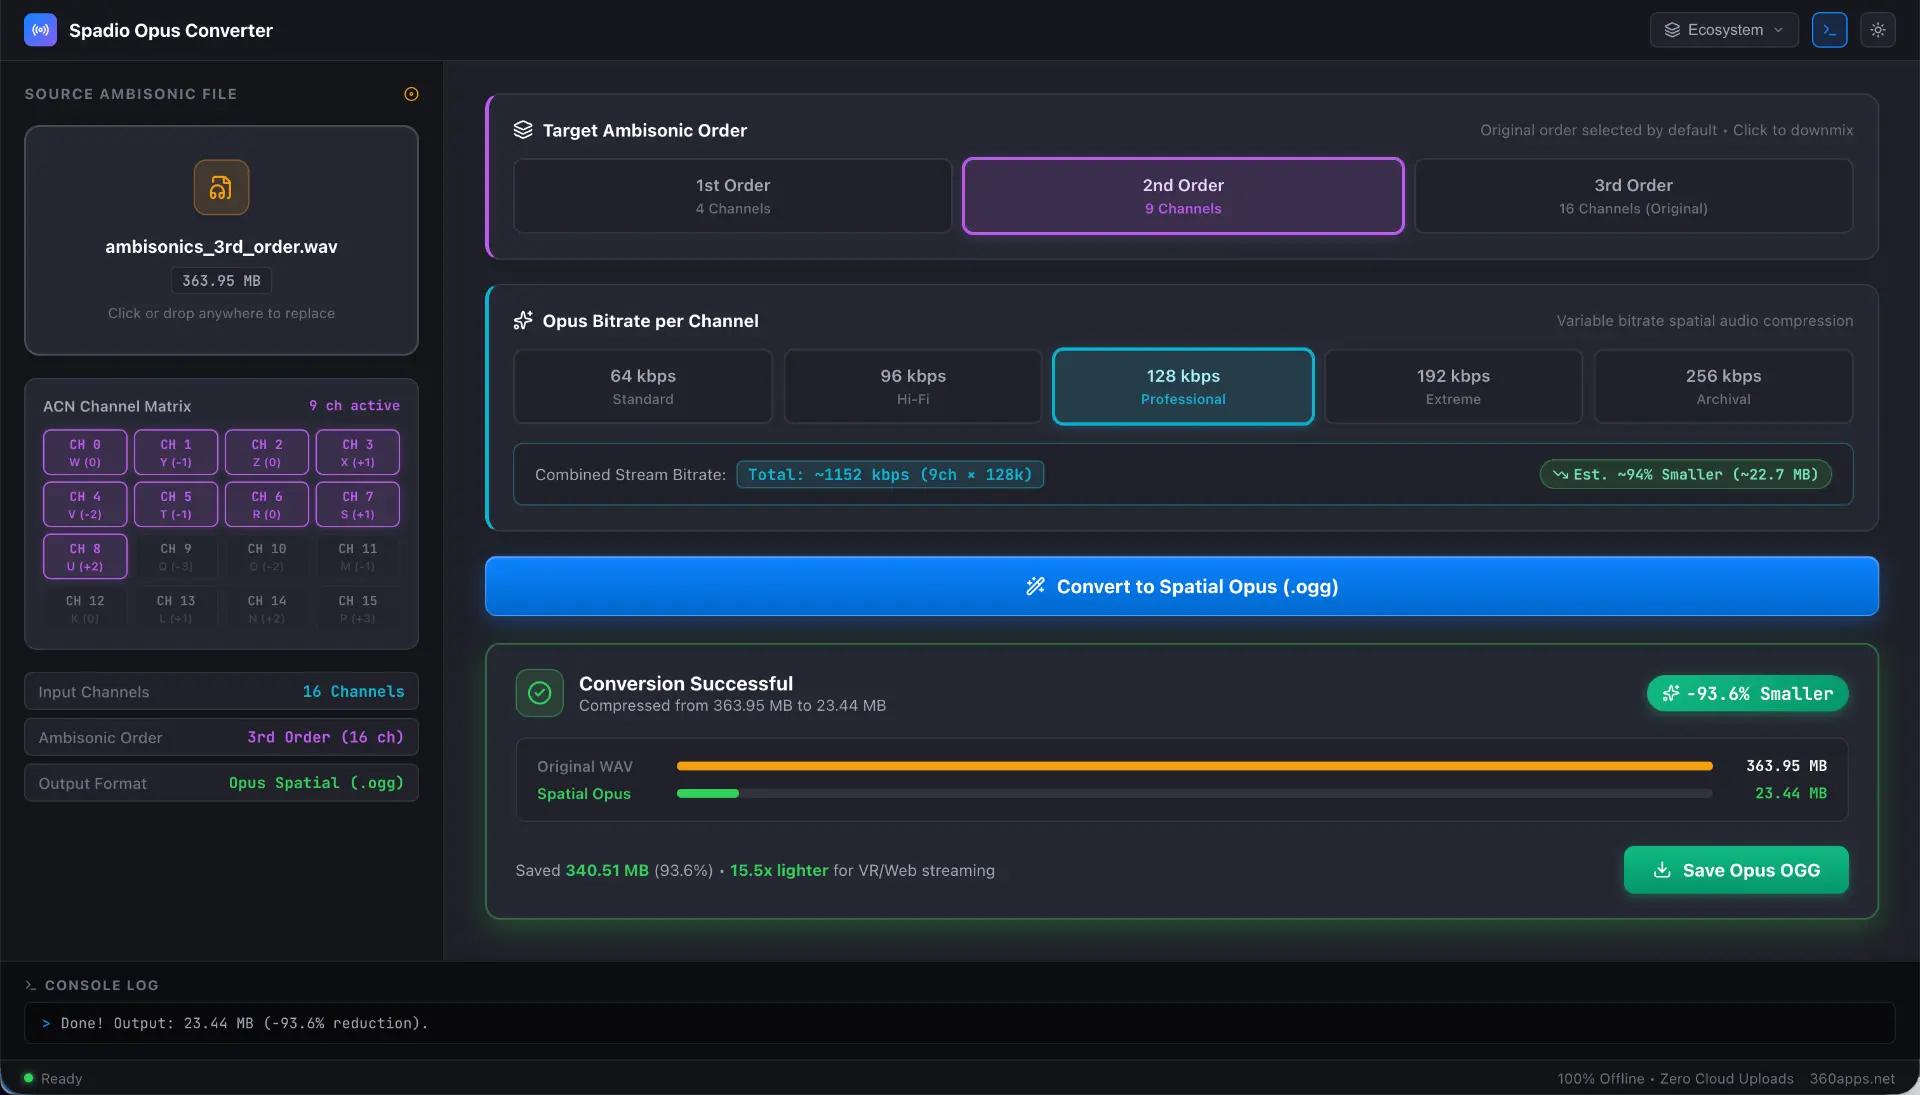Select the 192 kbps Extreme bitrate
The height and width of the screenshot is (1095, 1920).
pos(1453,386)
